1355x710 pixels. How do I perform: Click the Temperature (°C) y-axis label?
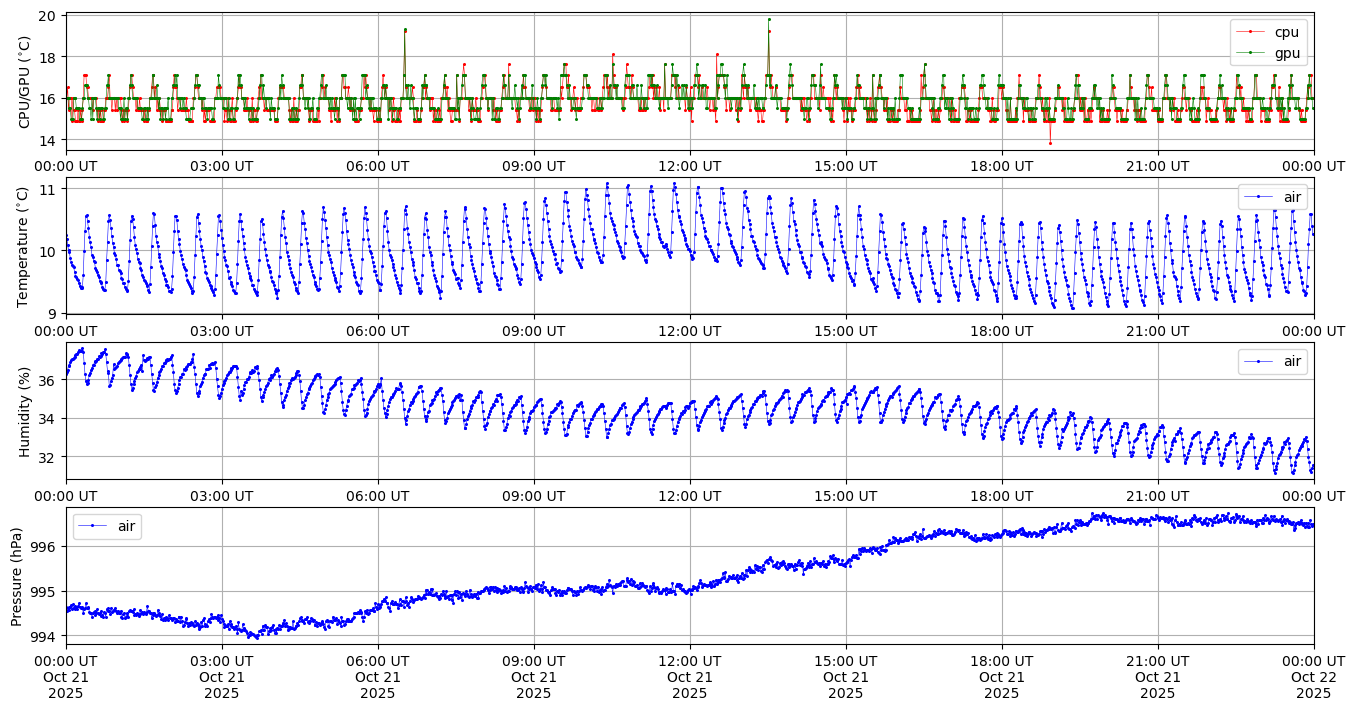(25, 246)
